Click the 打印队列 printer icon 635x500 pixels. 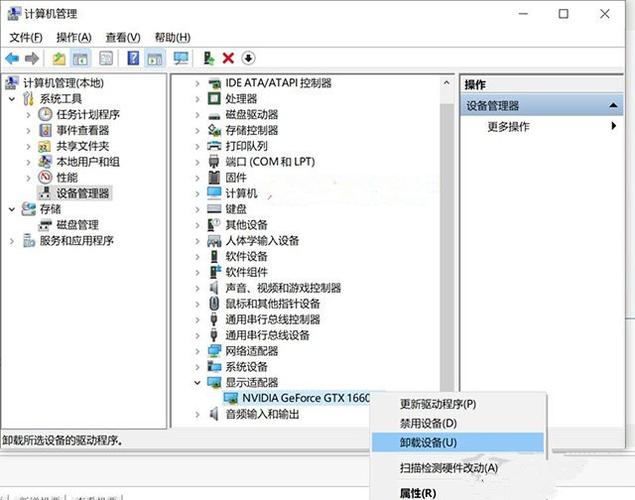[x=214, y=146]
